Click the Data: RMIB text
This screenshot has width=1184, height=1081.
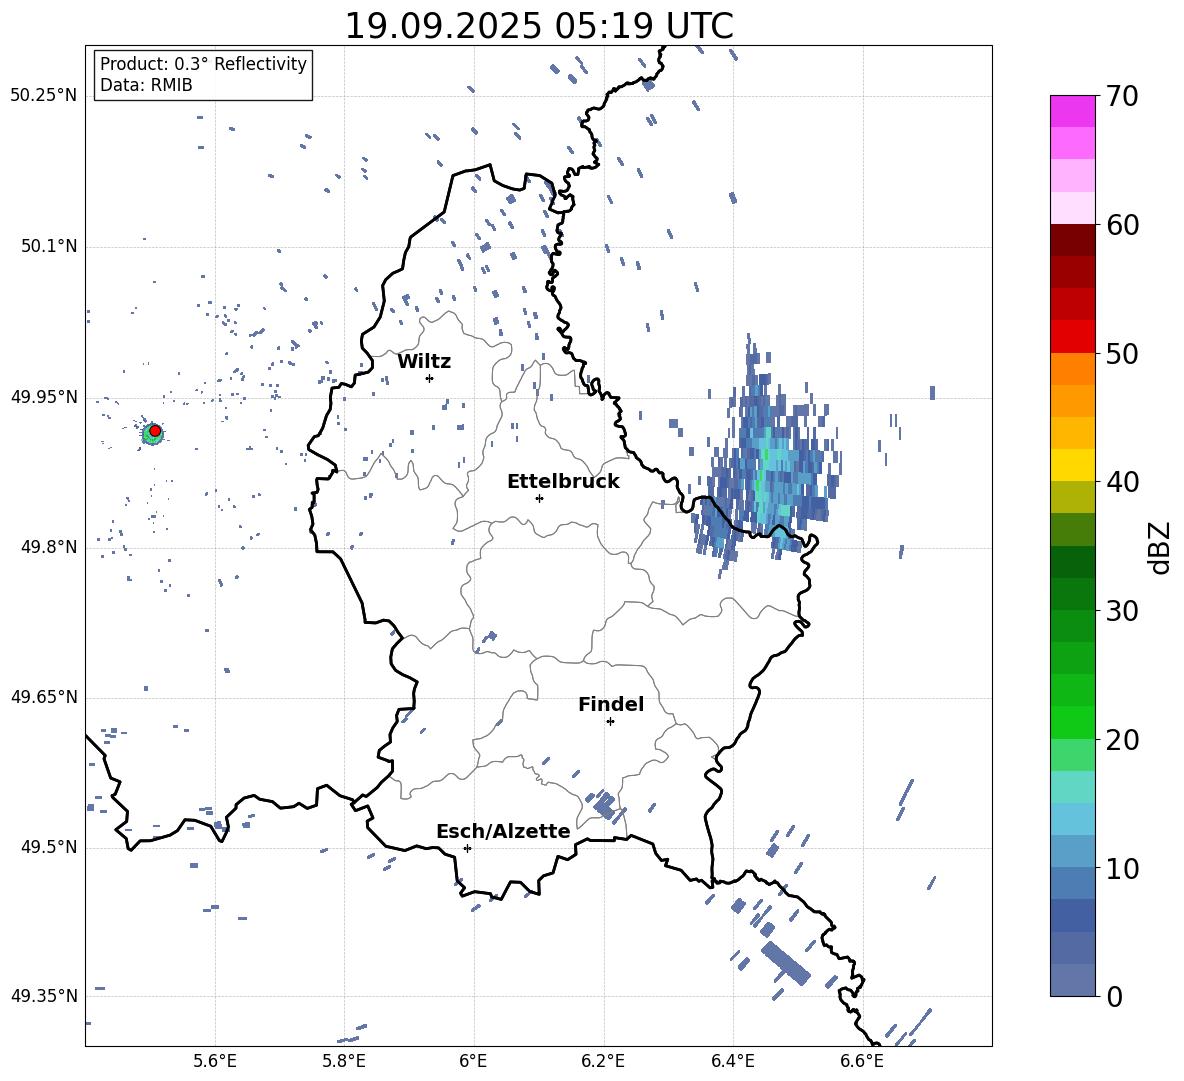coord(146,85)
